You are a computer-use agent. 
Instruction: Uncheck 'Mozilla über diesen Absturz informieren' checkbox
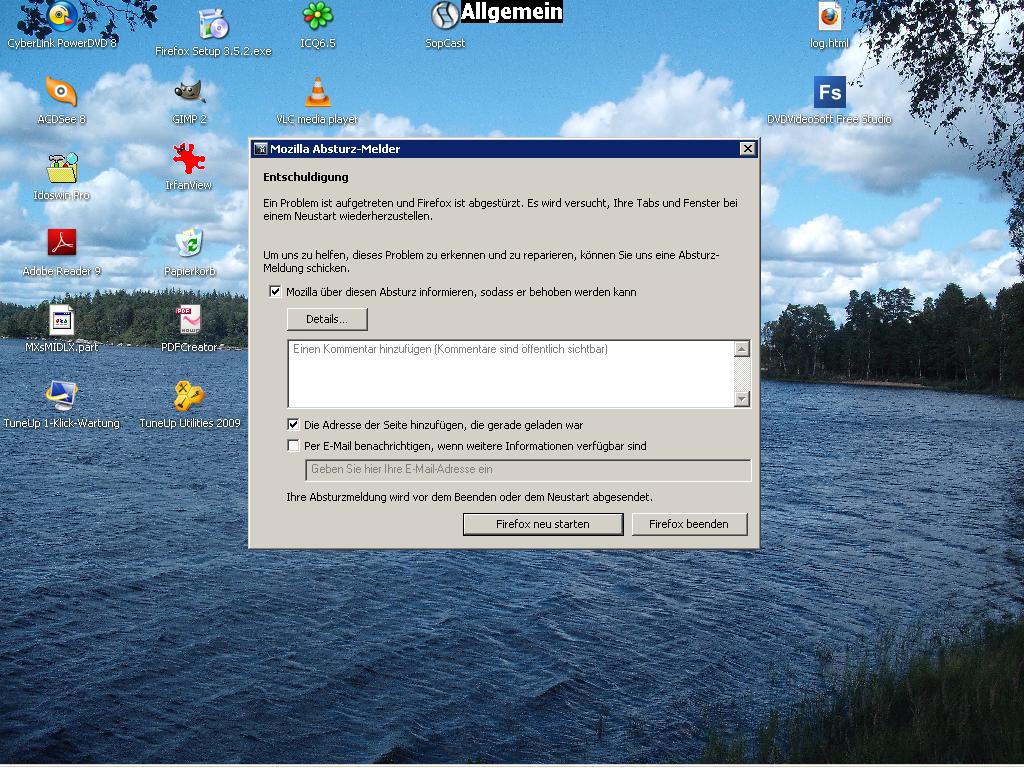coord(275,292)
